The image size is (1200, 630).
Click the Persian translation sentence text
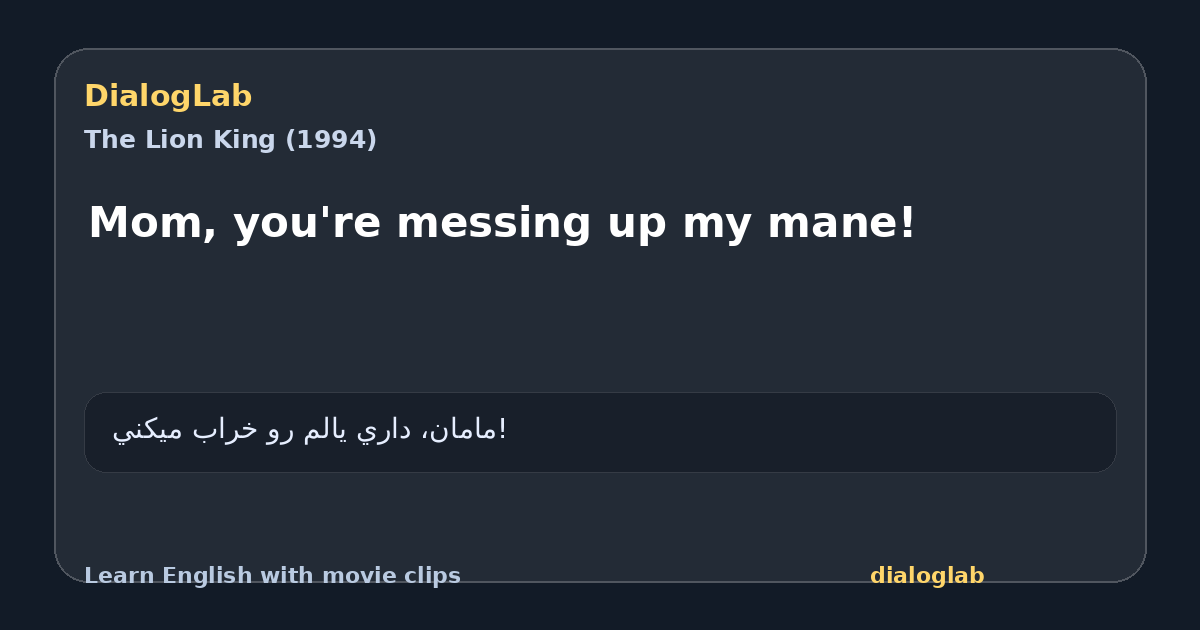310,430
